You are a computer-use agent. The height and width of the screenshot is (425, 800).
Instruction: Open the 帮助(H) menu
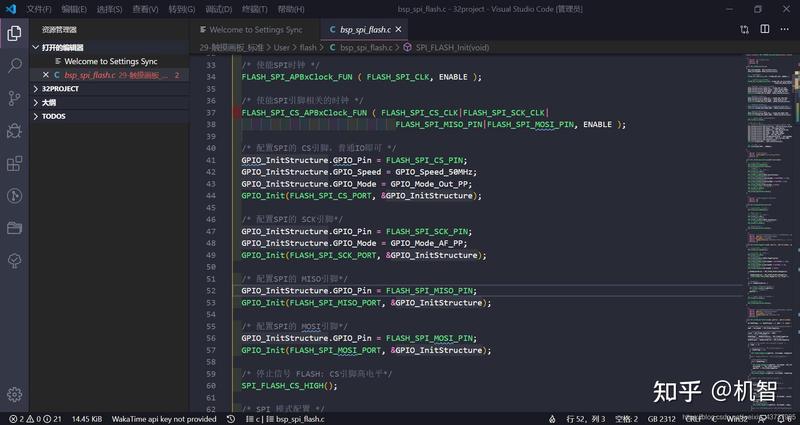(291, 9)
